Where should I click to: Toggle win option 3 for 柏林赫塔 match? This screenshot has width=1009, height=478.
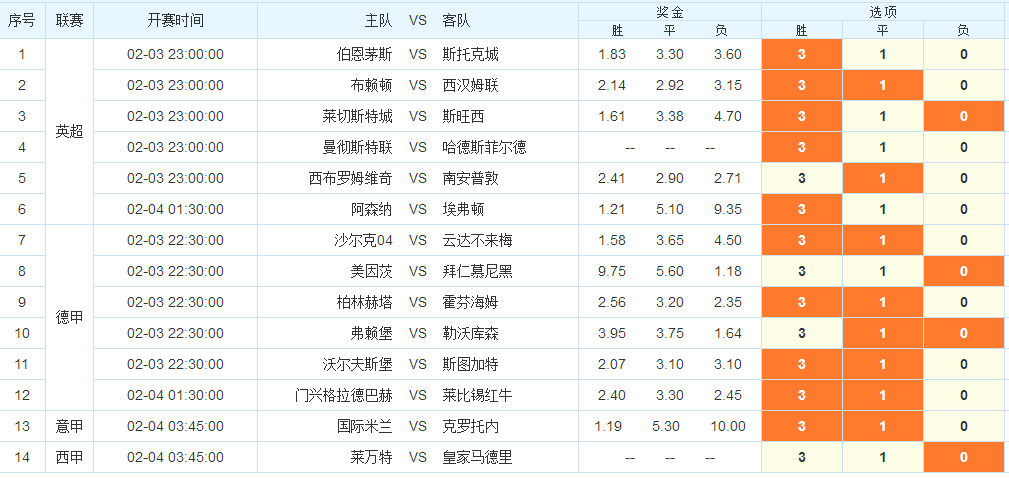point(802,302)
